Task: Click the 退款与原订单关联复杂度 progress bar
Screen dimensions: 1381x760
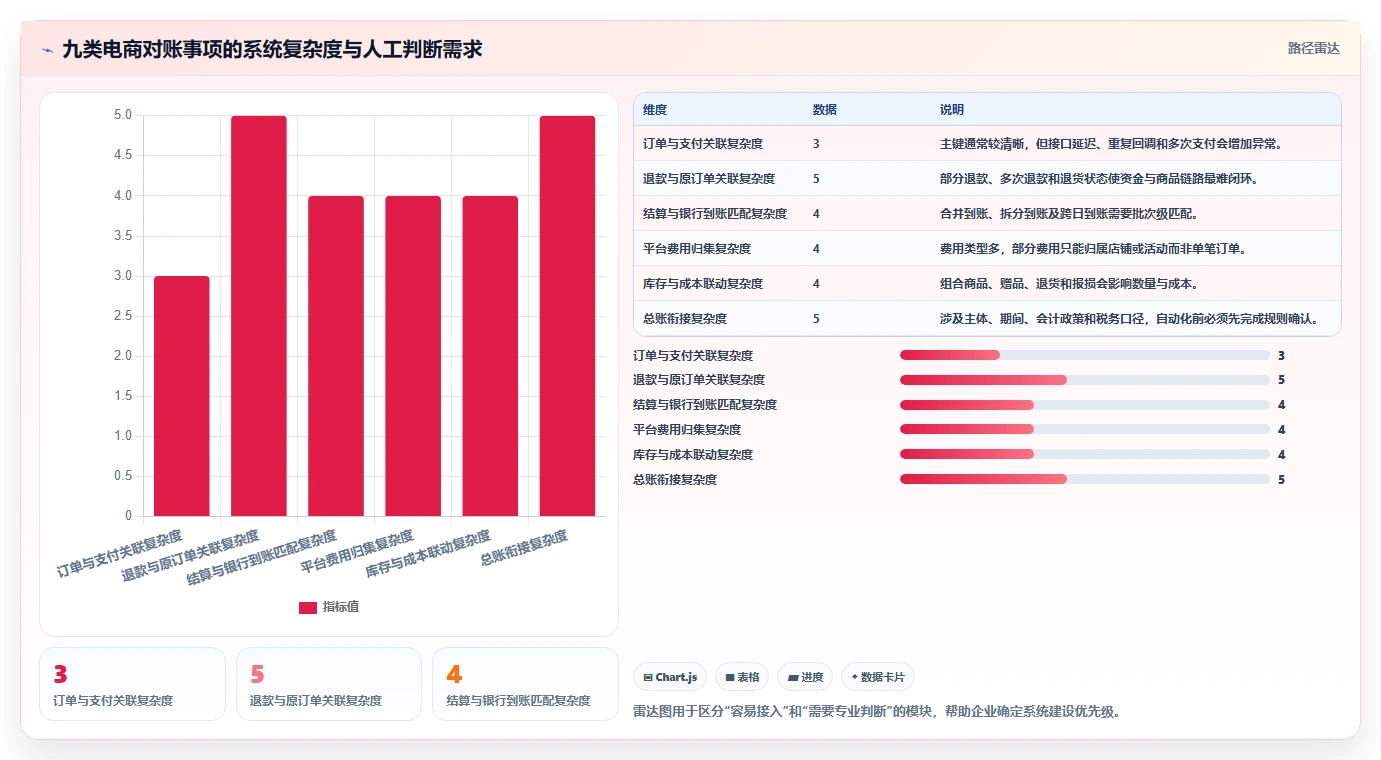Action: point(1085,380)
